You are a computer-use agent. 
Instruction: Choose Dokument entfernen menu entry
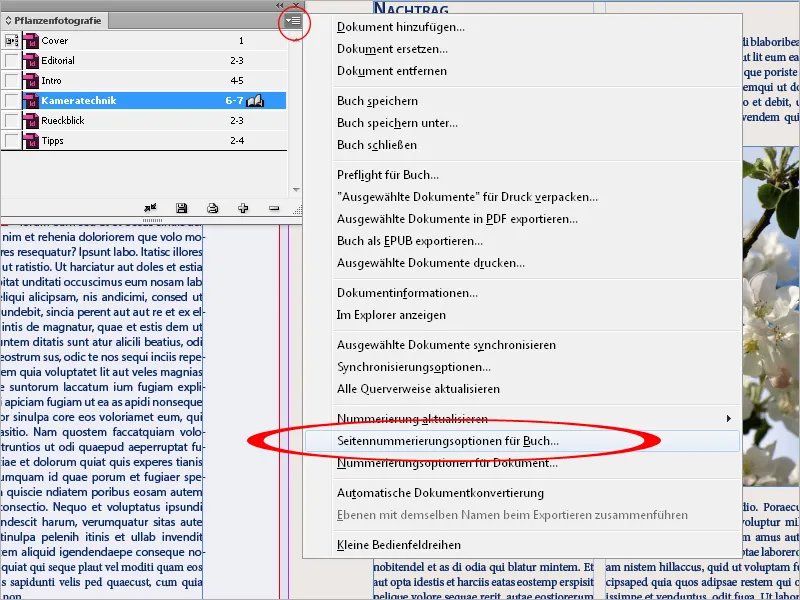[392, 71]
